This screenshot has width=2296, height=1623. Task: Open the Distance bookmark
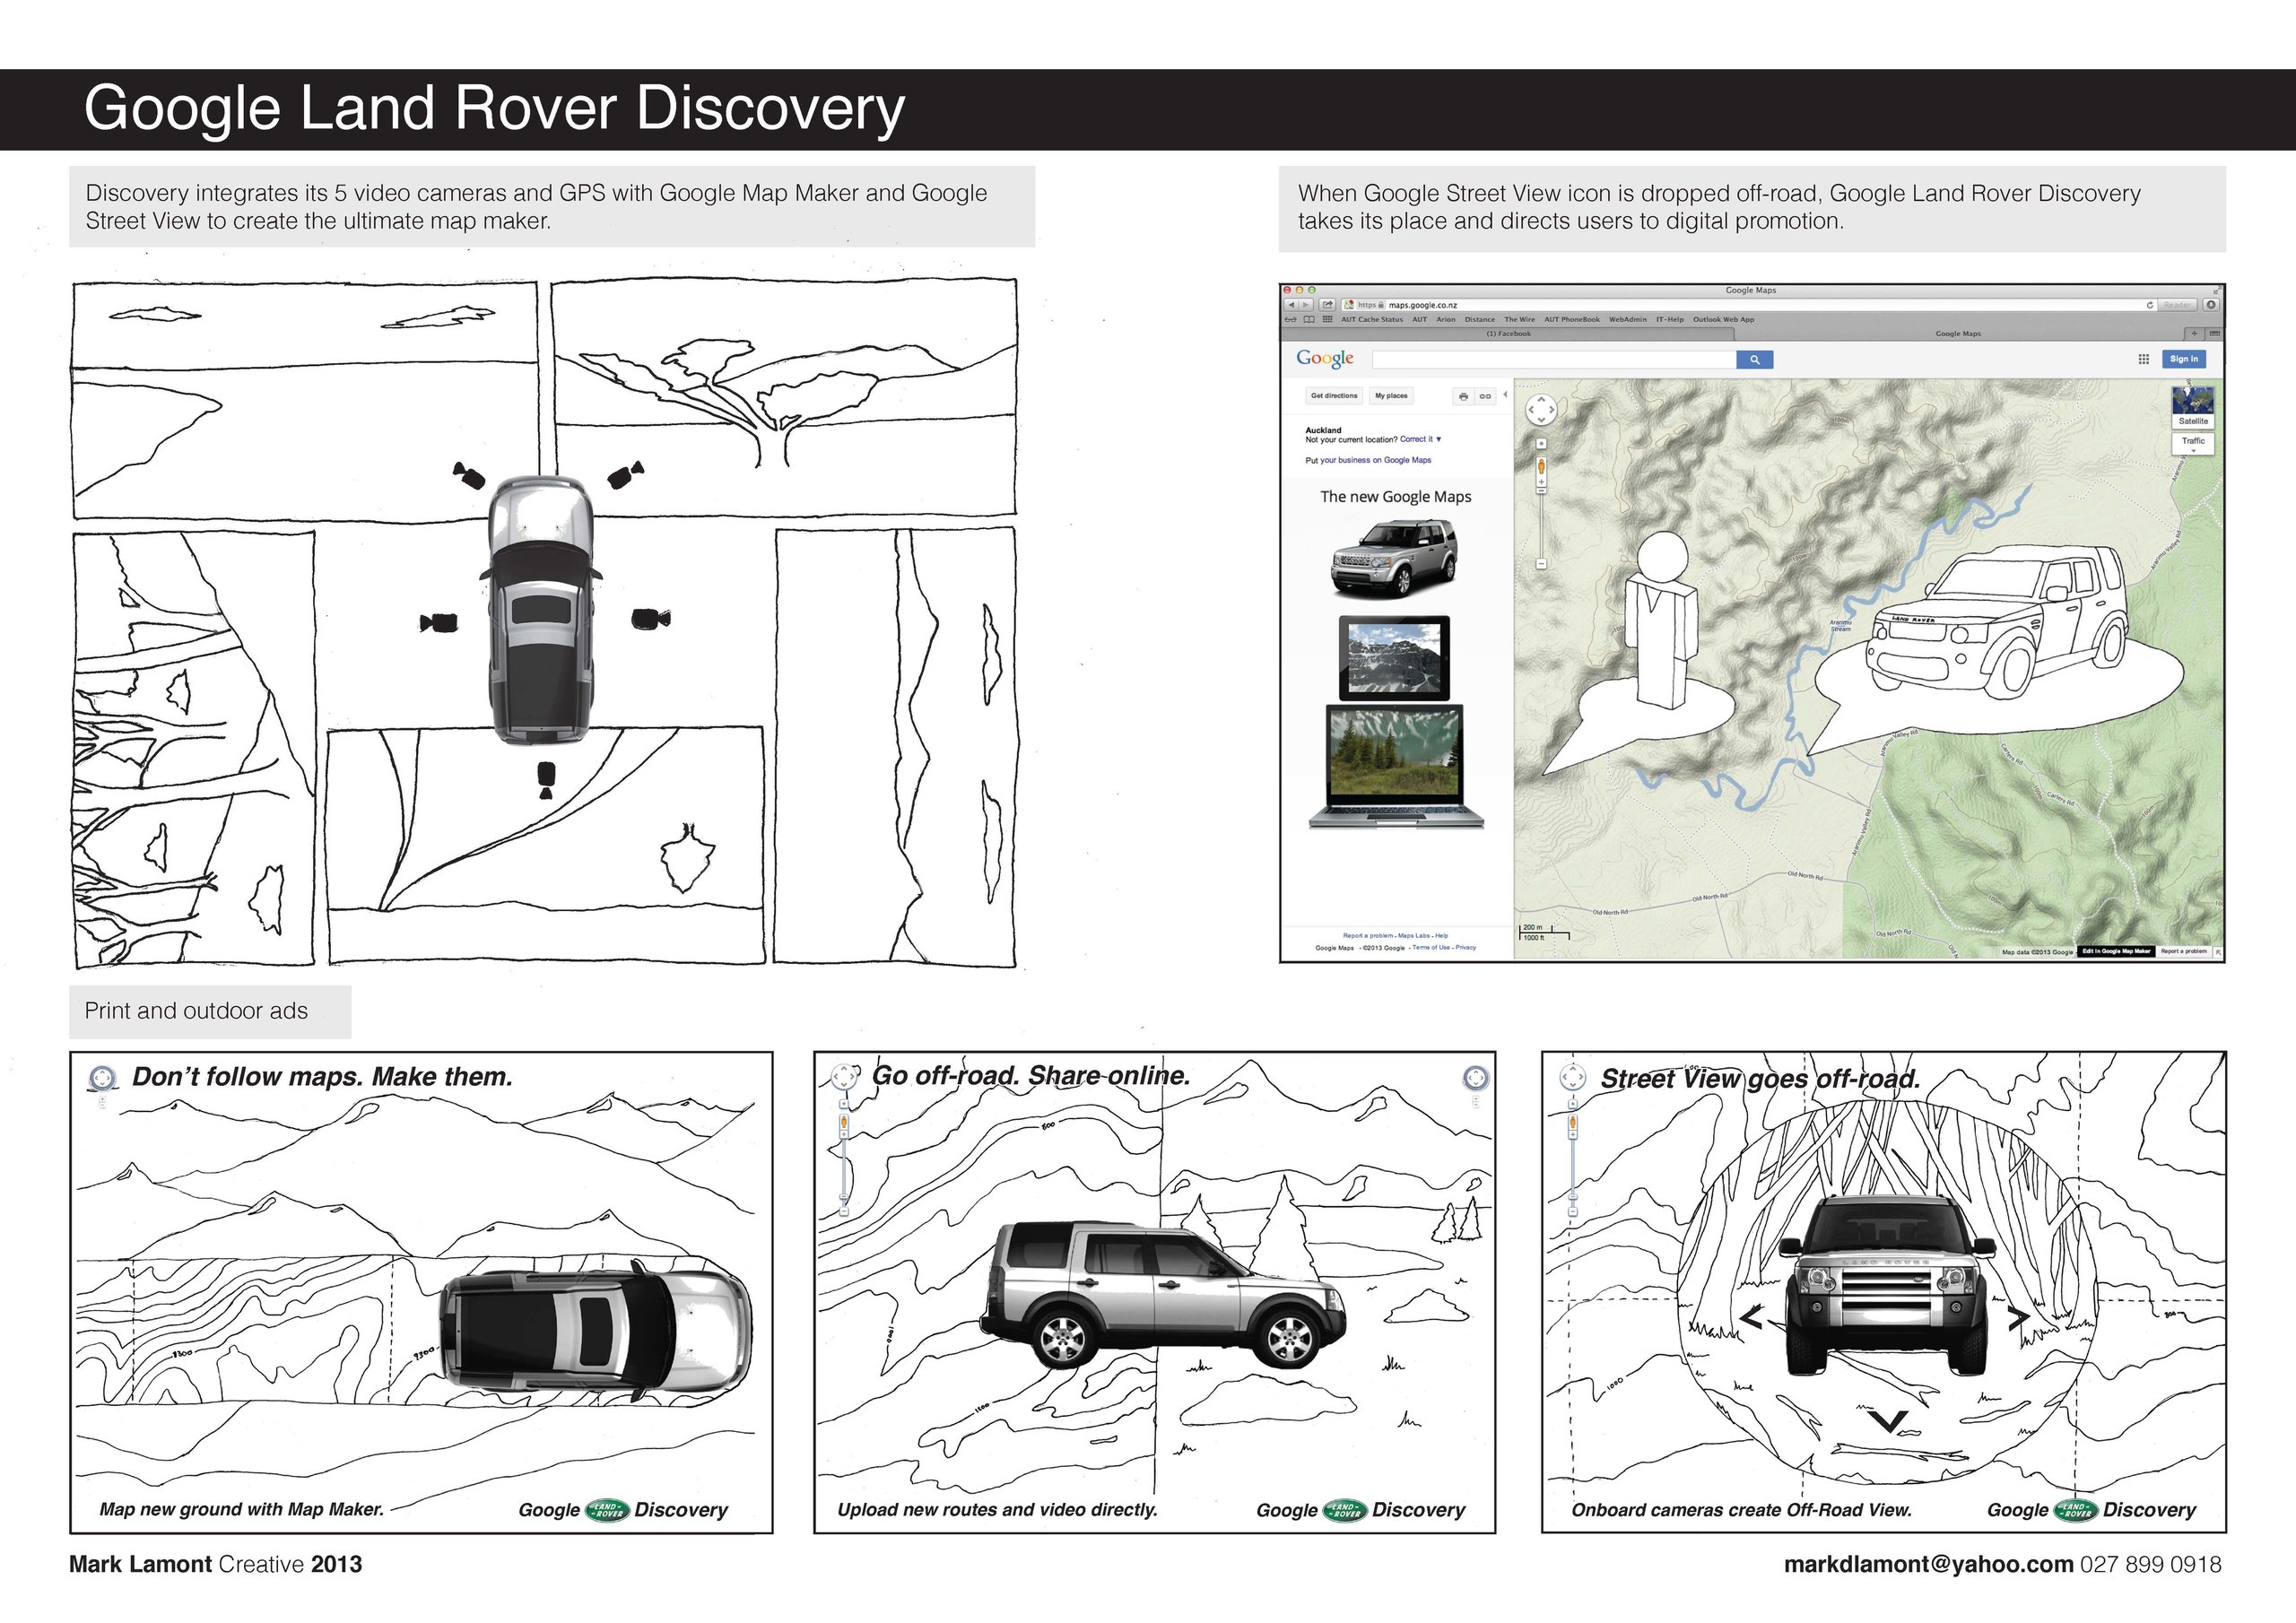pos(1479,320)
